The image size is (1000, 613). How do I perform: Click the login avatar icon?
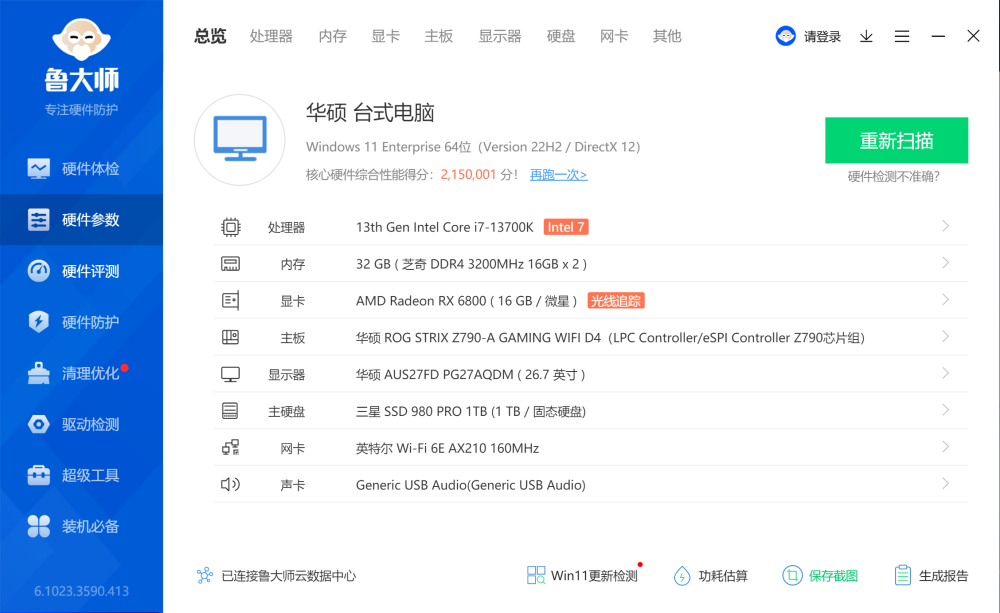coord(786,36)
